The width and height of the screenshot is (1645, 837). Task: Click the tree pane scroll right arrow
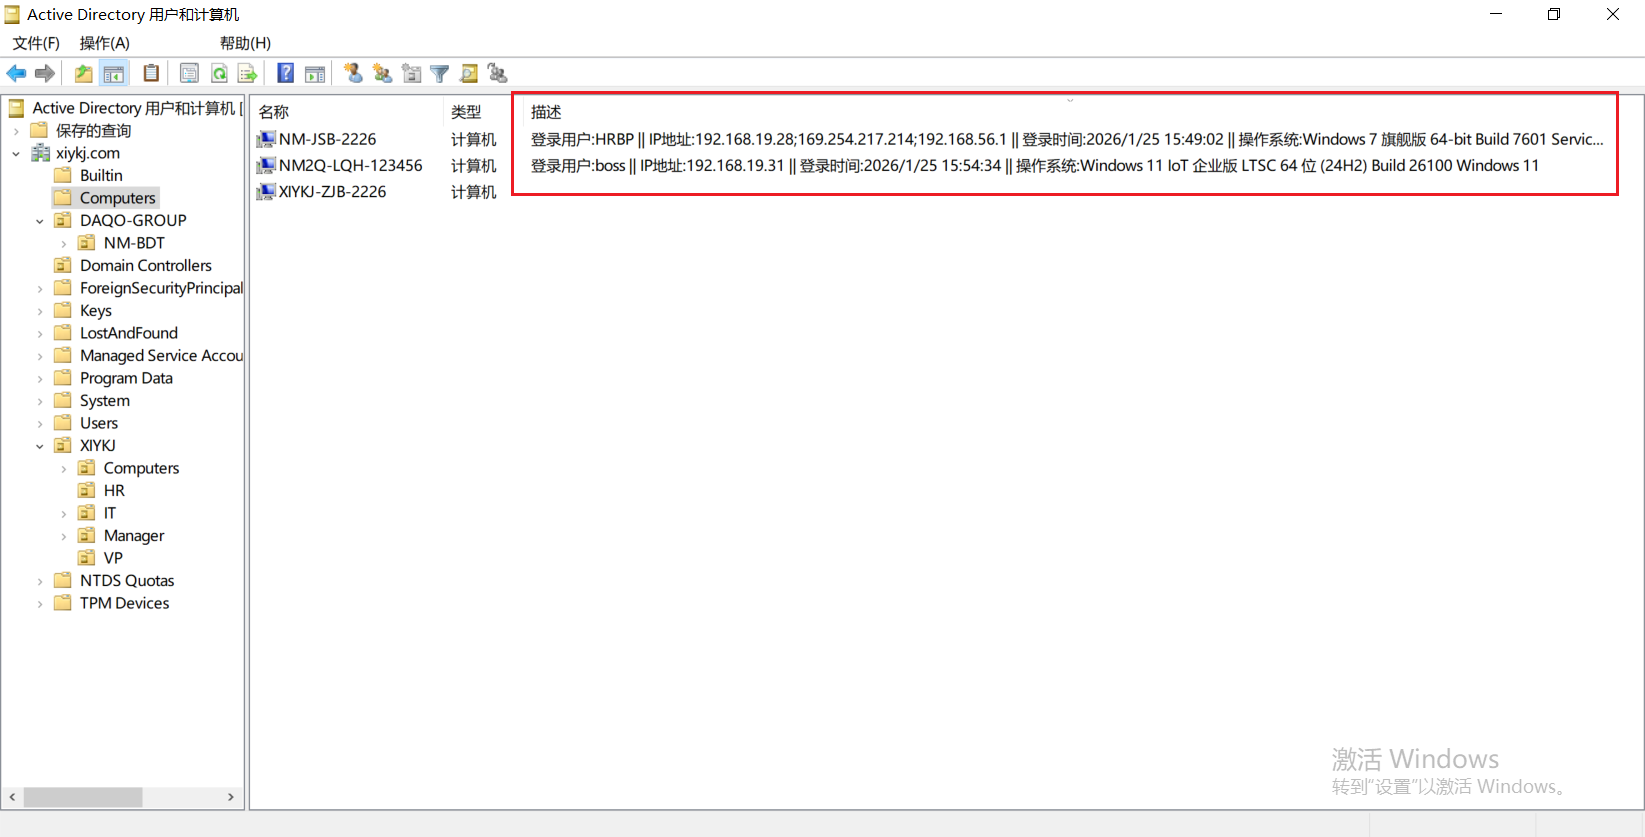[x=231, y=797]
